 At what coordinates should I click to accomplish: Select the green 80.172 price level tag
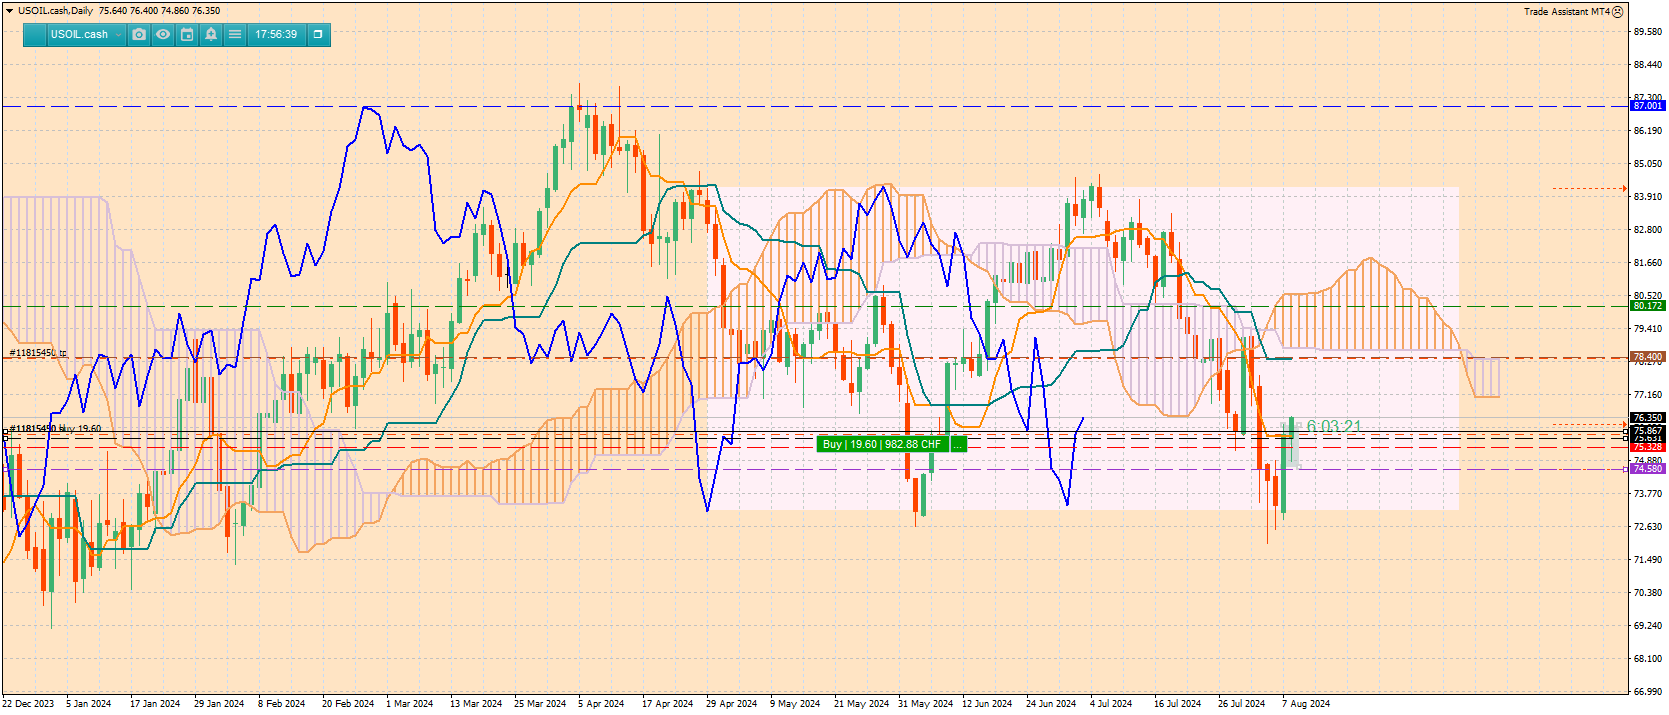[1647, 306]
